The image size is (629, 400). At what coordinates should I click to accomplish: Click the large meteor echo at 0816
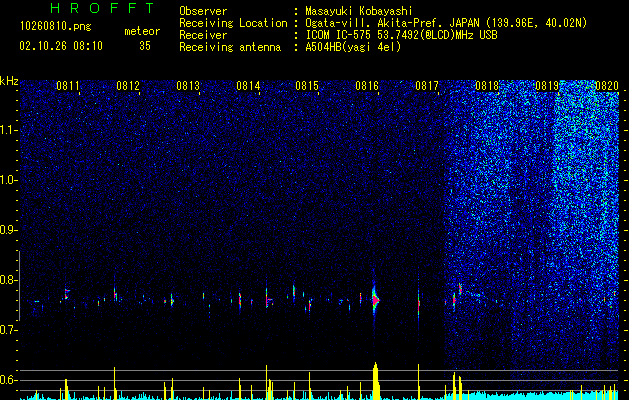[x=375, y=300]
